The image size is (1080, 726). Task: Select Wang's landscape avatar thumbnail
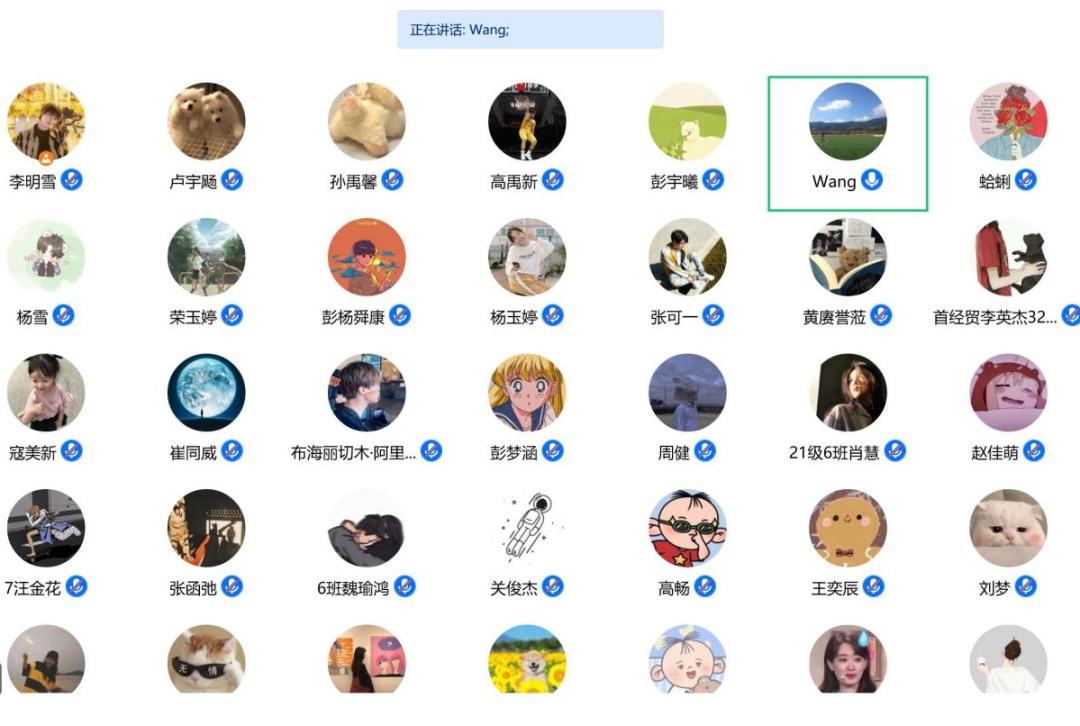848,122
